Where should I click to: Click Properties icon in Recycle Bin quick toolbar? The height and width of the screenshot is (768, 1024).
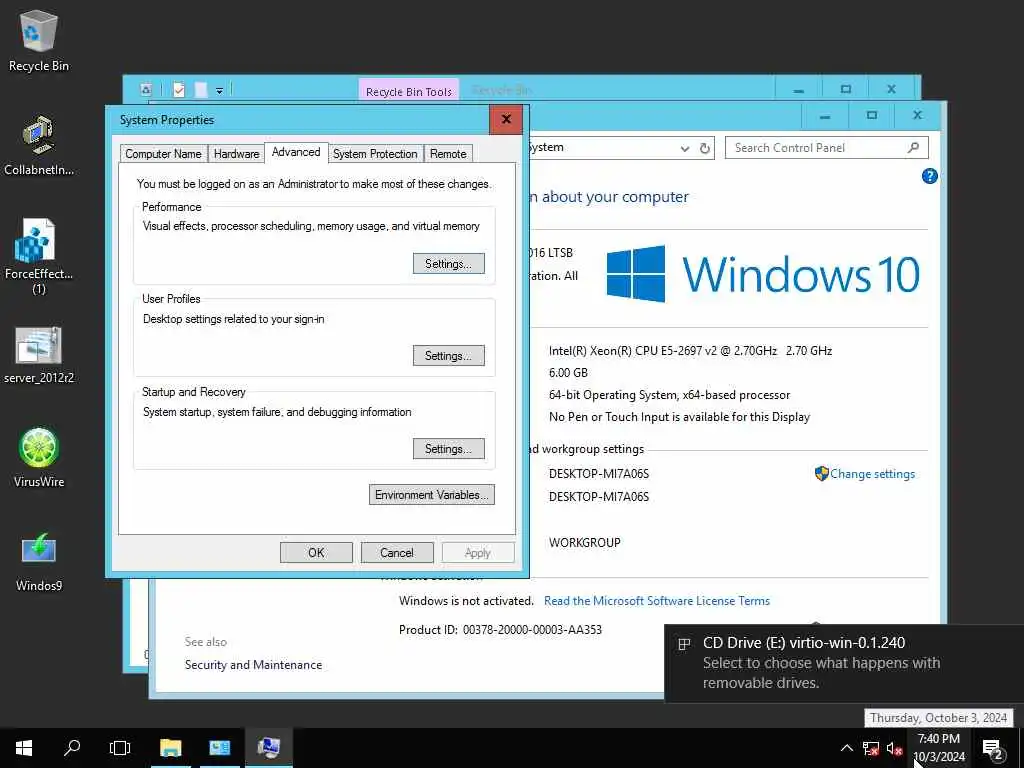[179, 90]
